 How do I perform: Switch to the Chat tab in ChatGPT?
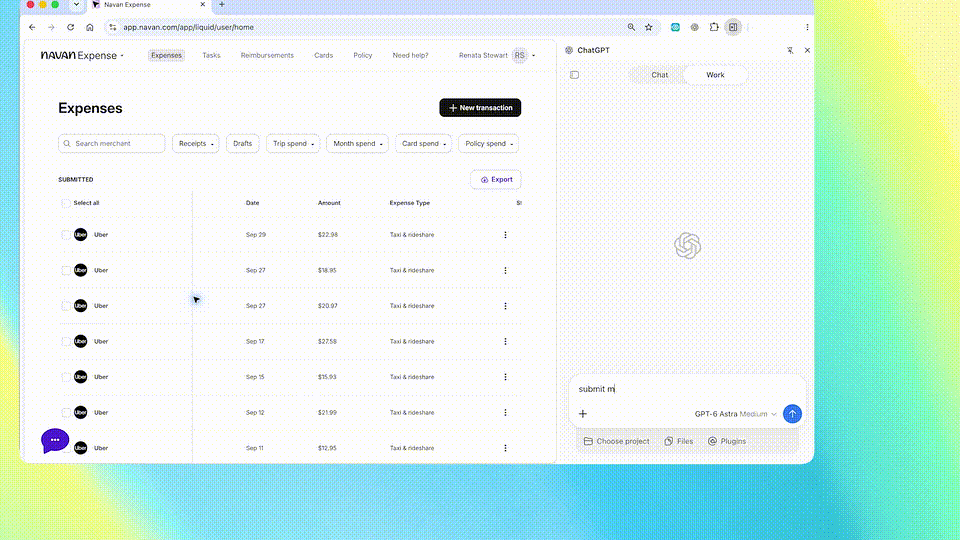point(659,75)
